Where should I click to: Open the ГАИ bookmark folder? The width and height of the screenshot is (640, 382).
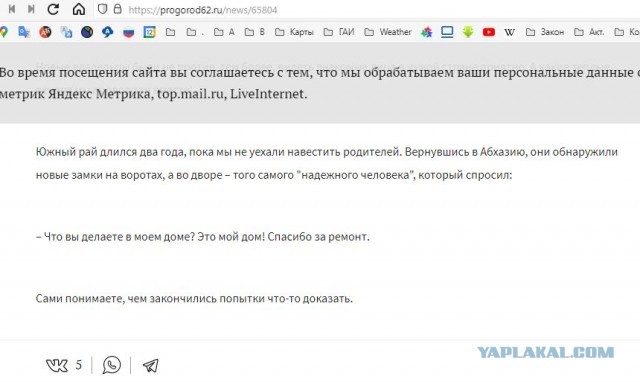(339, 32)
